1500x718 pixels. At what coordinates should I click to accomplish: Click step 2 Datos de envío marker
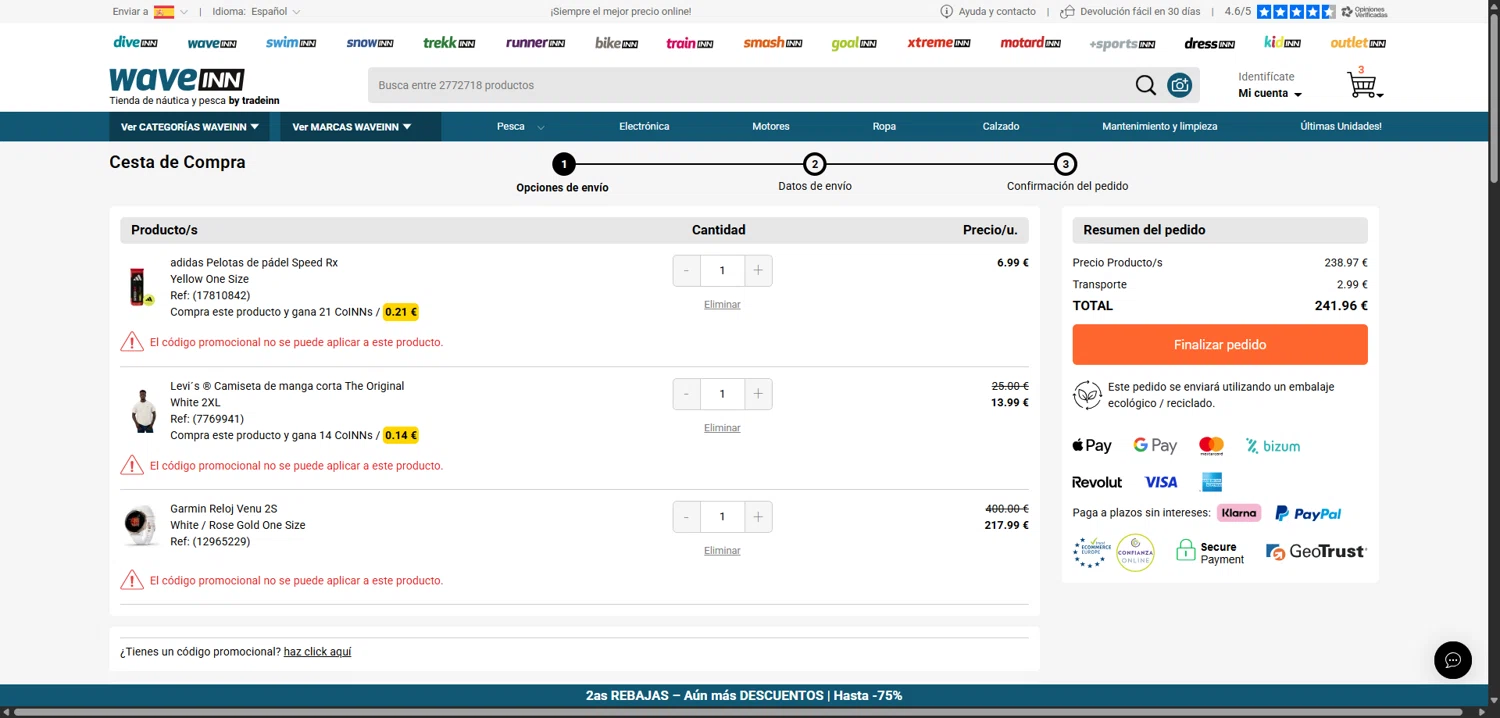[815, 164]
